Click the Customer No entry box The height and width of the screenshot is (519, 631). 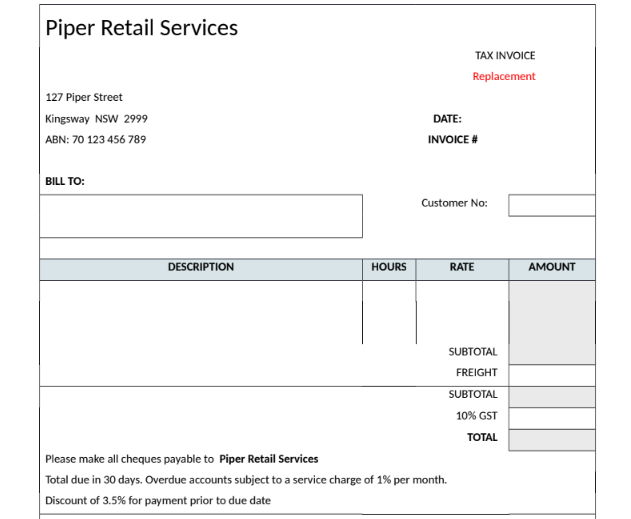[551, 205]
